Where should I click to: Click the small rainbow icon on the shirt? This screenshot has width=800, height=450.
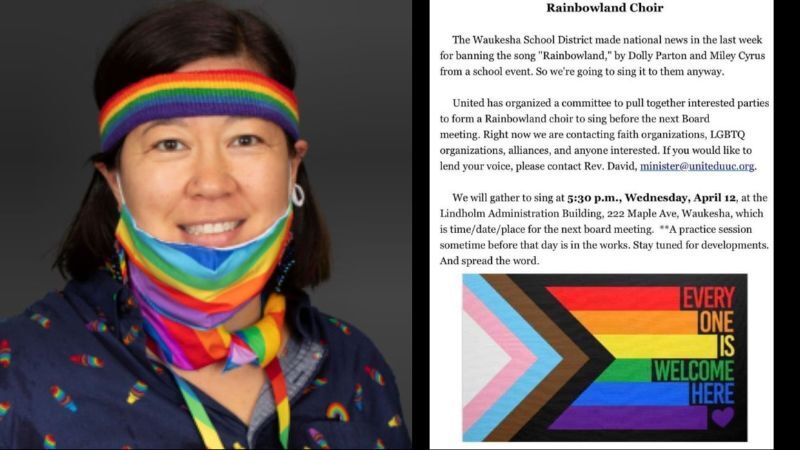pyautogui.click(x=338, y=412)
